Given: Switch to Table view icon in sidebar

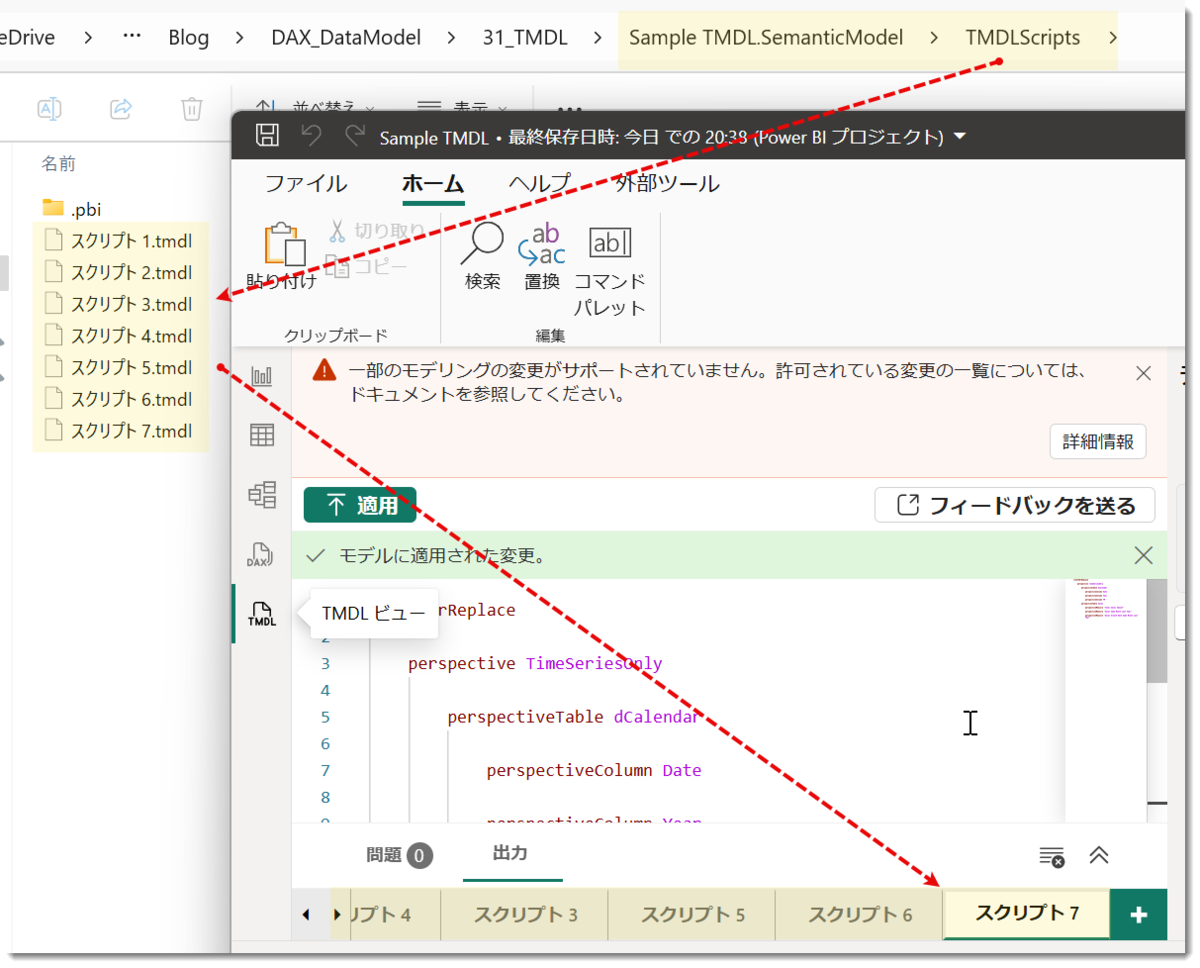Looking at the screenshot, I should point(262,435).
